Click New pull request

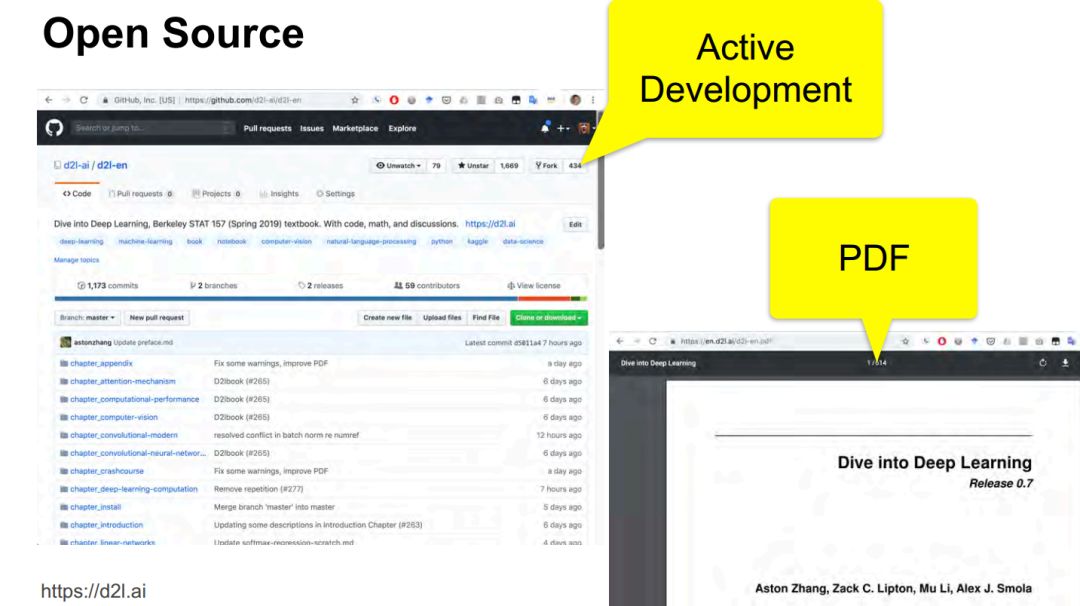tap(156, 317)
